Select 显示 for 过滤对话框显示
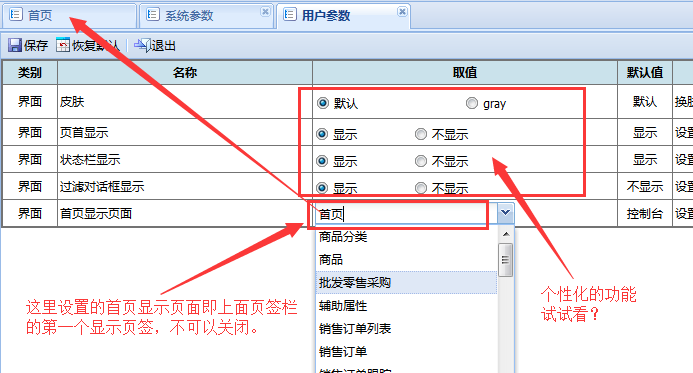Viewport: 693px width, 373px height. tap(322, 188)
